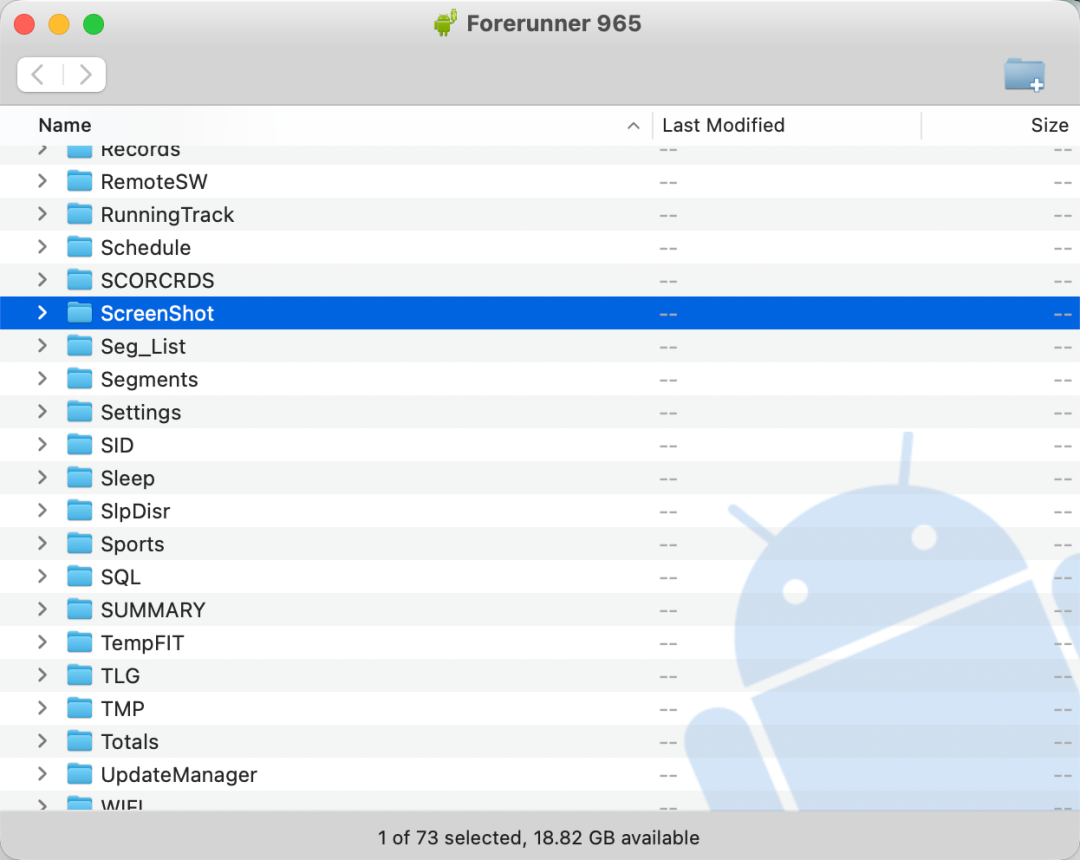Select the TMP folder icon

click(x=80, y=709)
